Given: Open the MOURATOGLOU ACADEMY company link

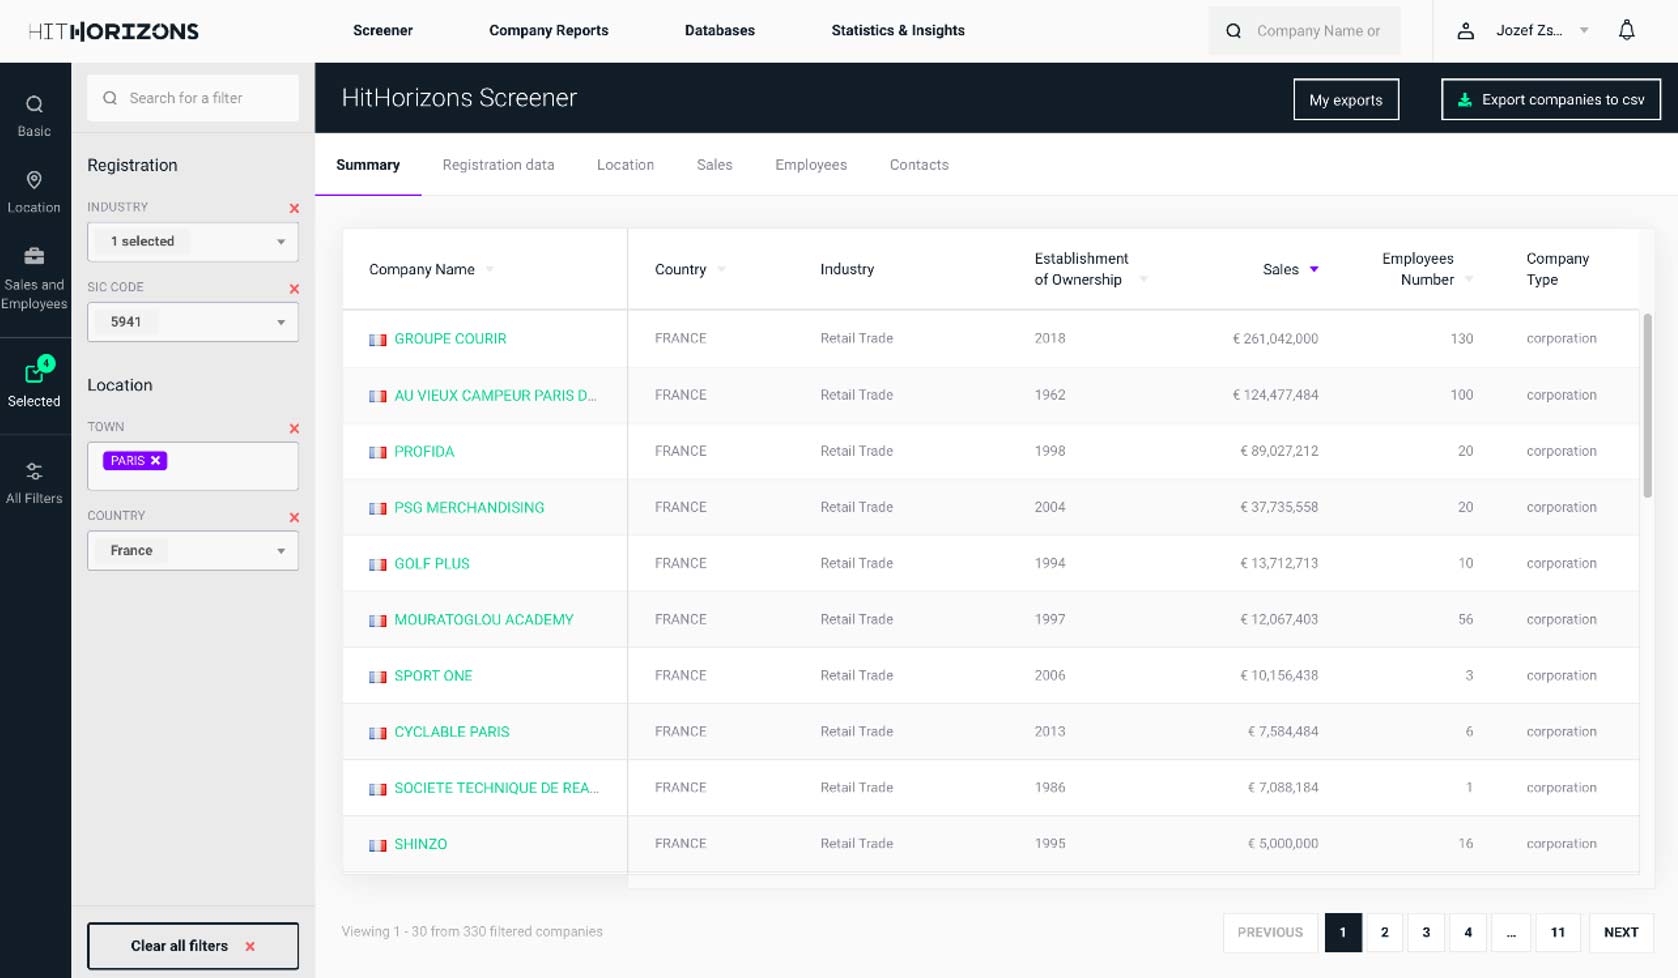Looking at the screenshot, I should pos(484,620).
